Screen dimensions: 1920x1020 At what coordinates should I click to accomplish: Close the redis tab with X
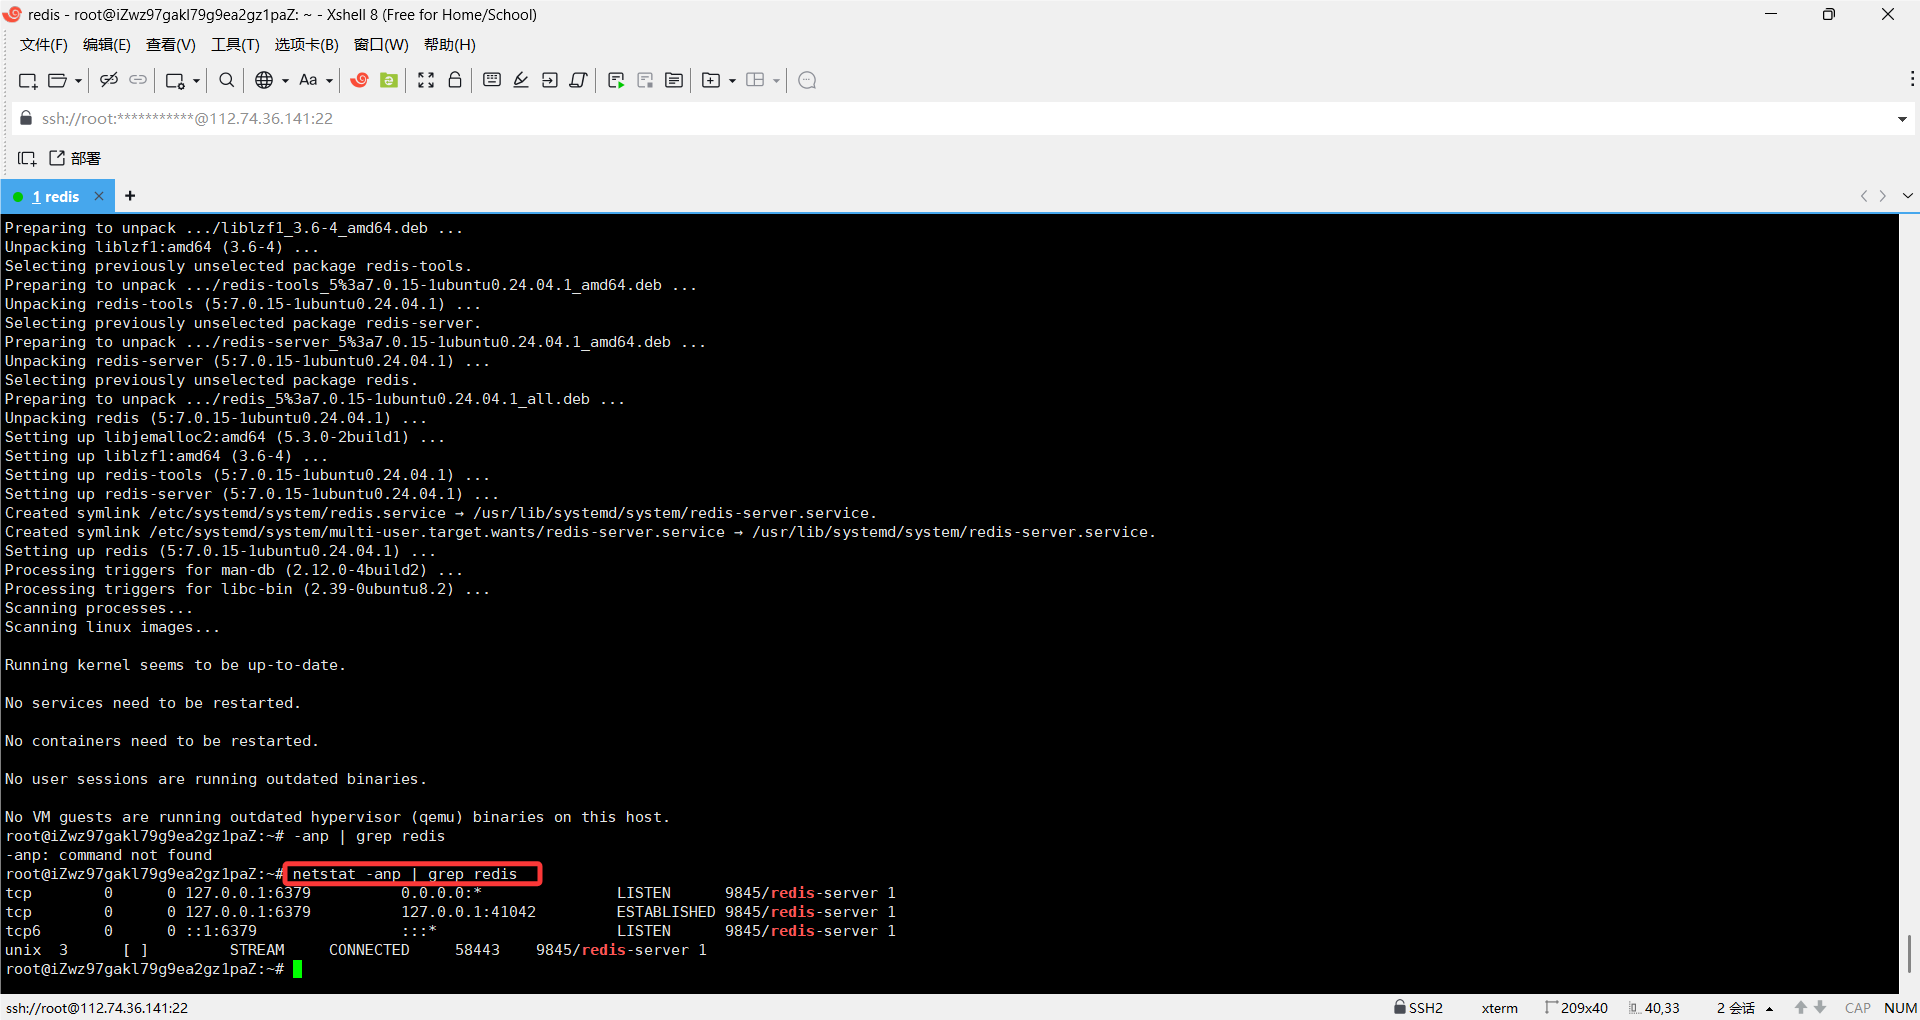99,196
